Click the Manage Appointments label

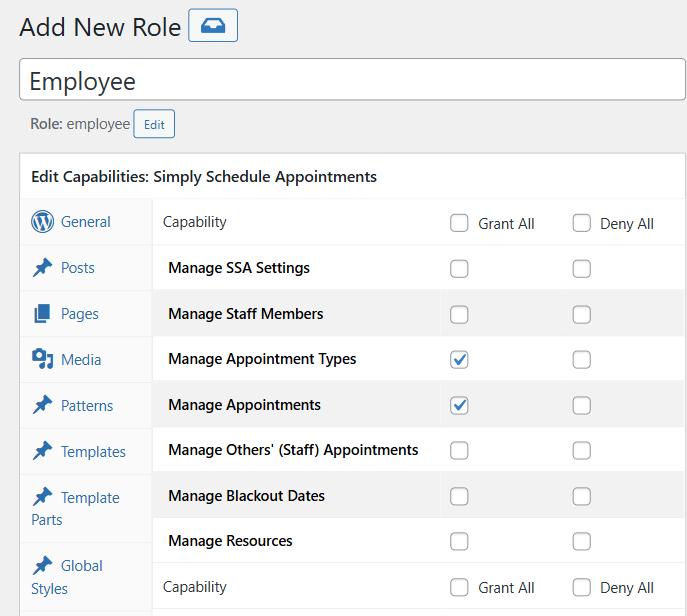tap(244, 405)
